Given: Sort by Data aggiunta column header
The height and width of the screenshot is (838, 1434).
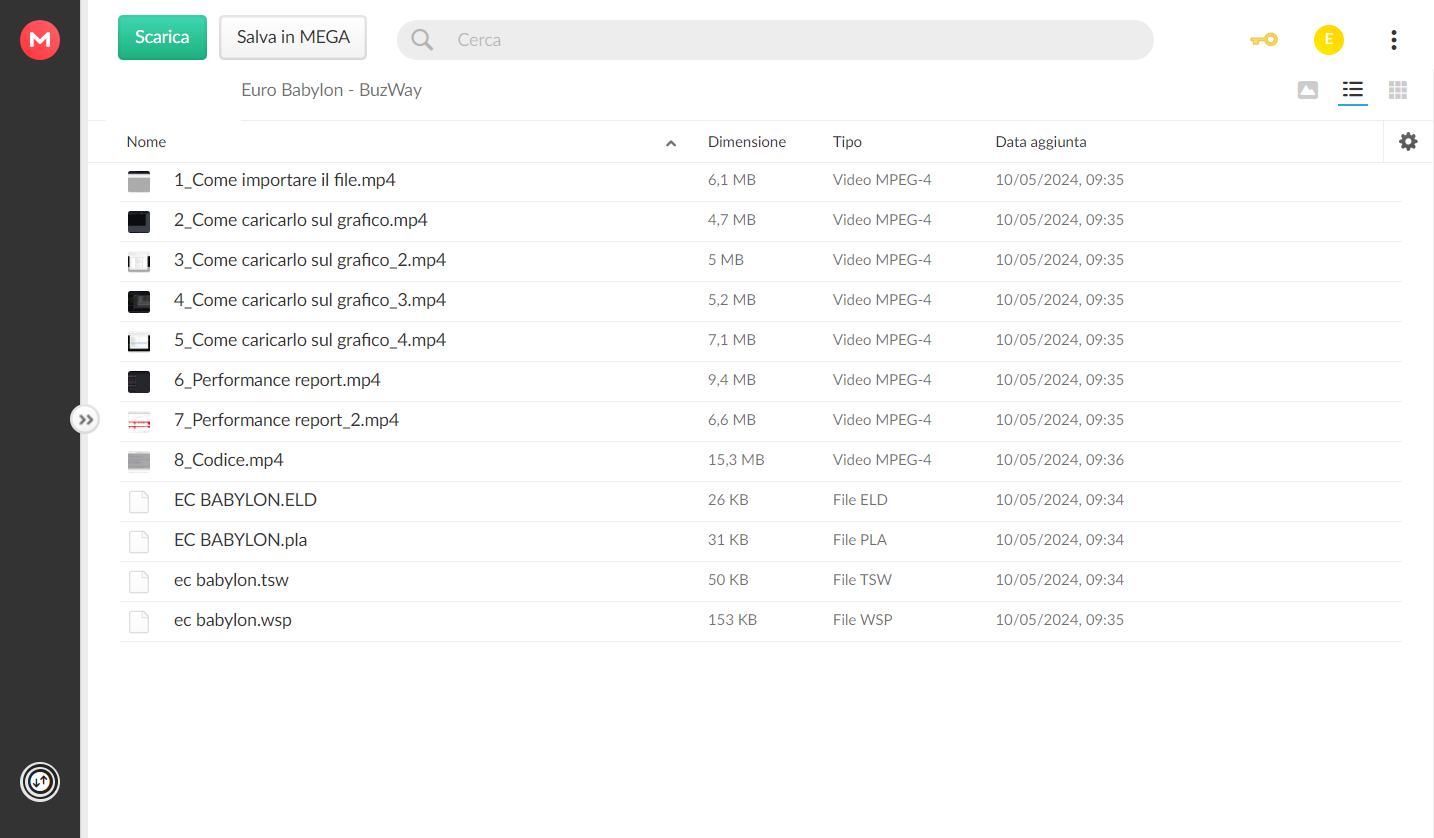Looking at the screenshot, I should pos(1041,142).
